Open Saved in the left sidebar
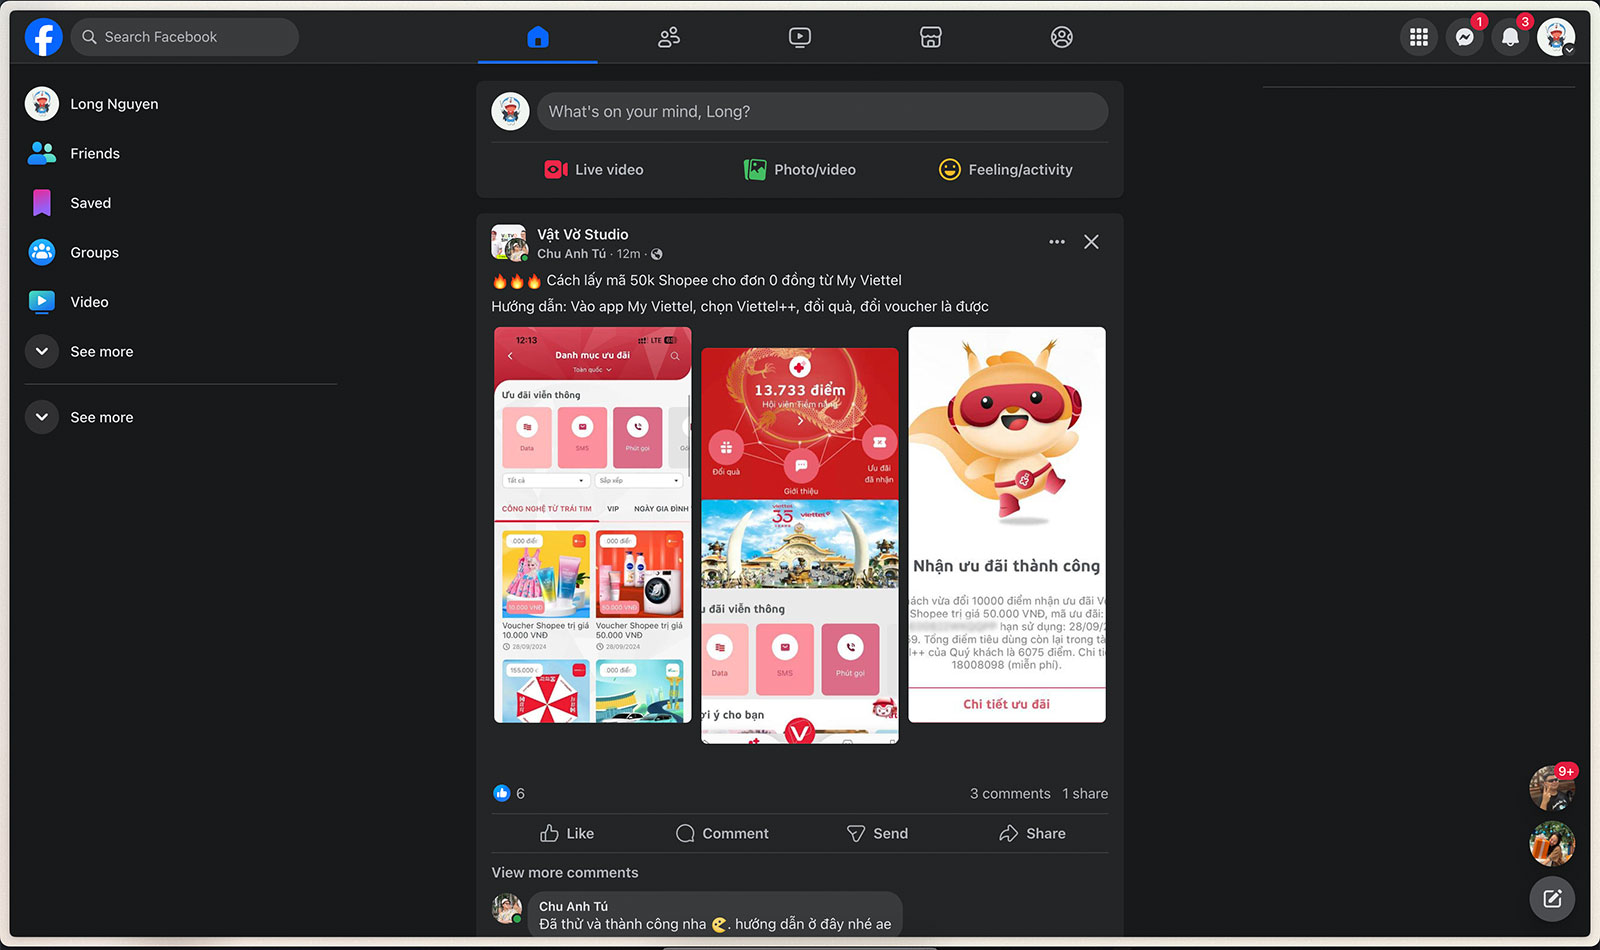This screenshot has width=1600, height=950. pos(181,203)
